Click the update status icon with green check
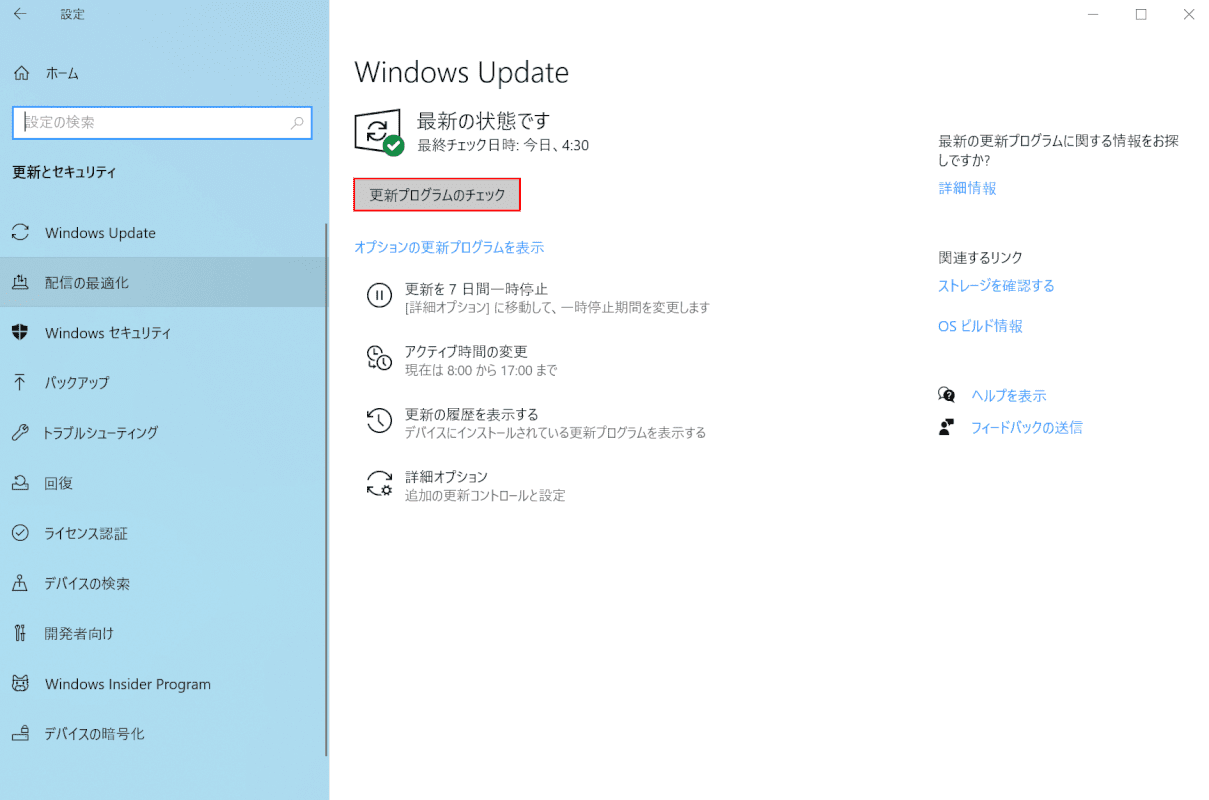Viewport: 1209px width, 800px height. (379, 133)
